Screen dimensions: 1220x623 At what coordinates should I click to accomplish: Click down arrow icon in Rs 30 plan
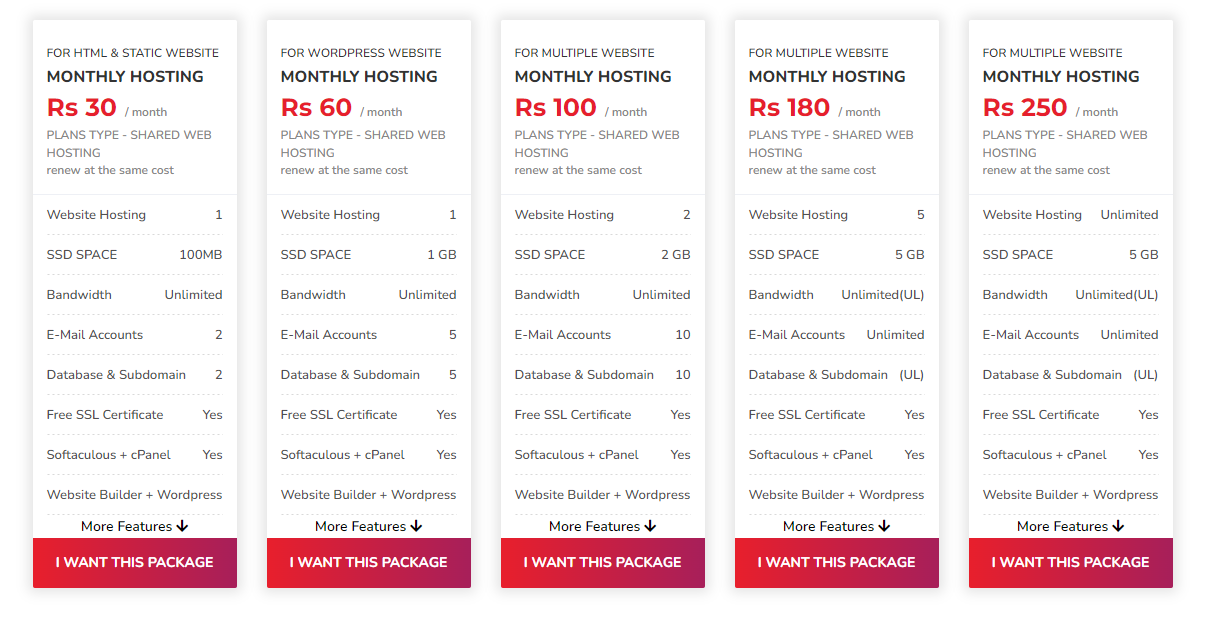pos(183,526)
